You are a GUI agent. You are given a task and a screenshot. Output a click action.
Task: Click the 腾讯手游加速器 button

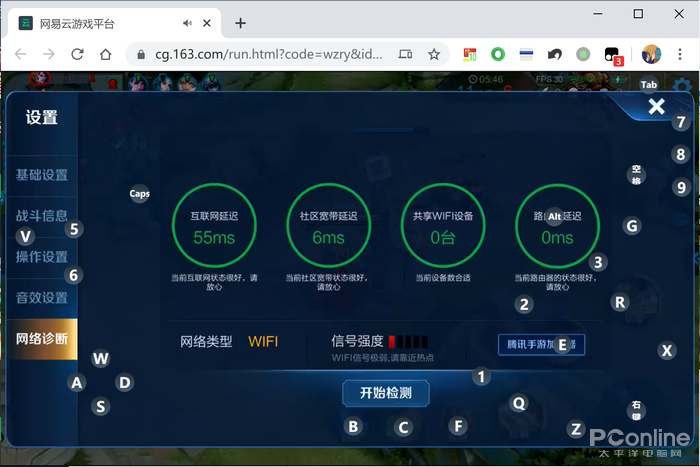pyautogui.click(x=542, y=345)
